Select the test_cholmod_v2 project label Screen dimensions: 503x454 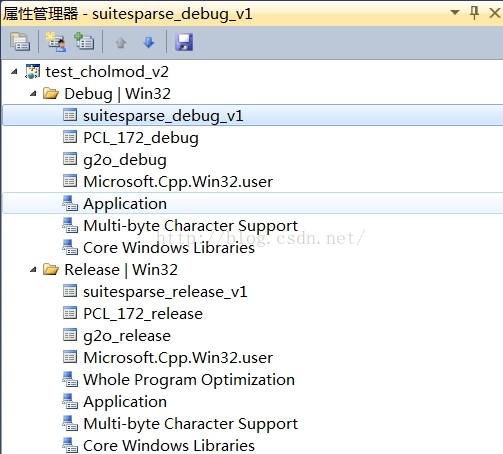coord(107,72)
